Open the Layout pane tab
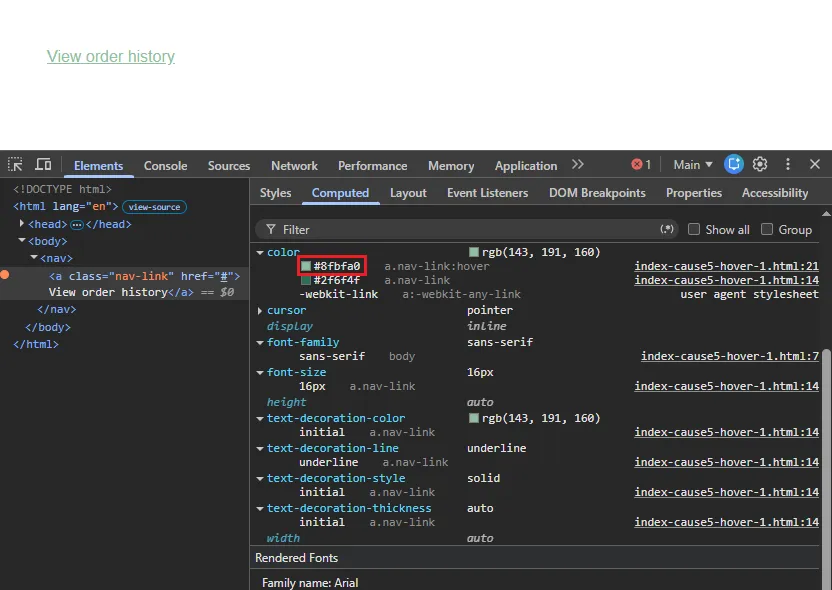This screenshot has height=590, width=832. click(x=408, y=193)
